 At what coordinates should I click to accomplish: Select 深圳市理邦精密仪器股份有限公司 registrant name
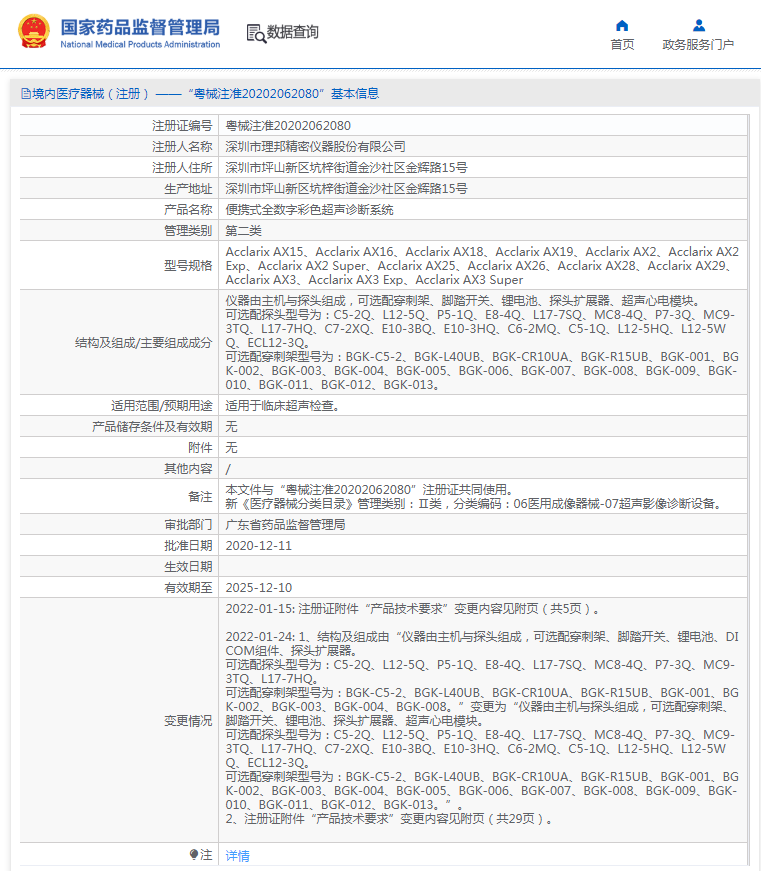click(x=316, y=147)
